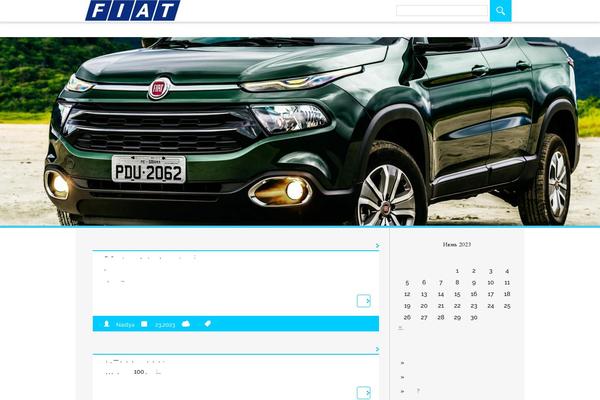600x400 pixels.
Task: Click the blue magnifier search button
Action: pos(501,11)
